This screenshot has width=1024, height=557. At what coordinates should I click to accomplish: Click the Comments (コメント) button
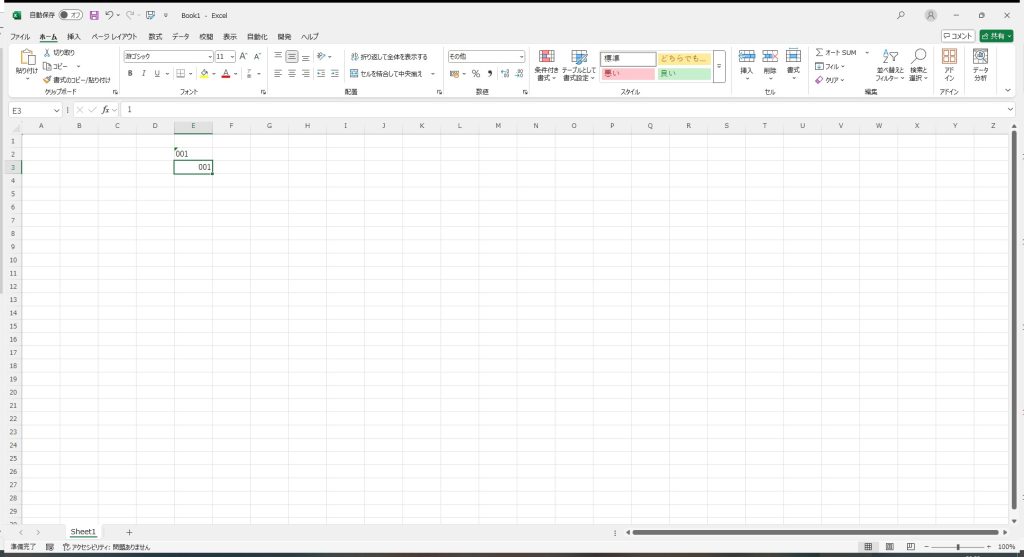957,36
